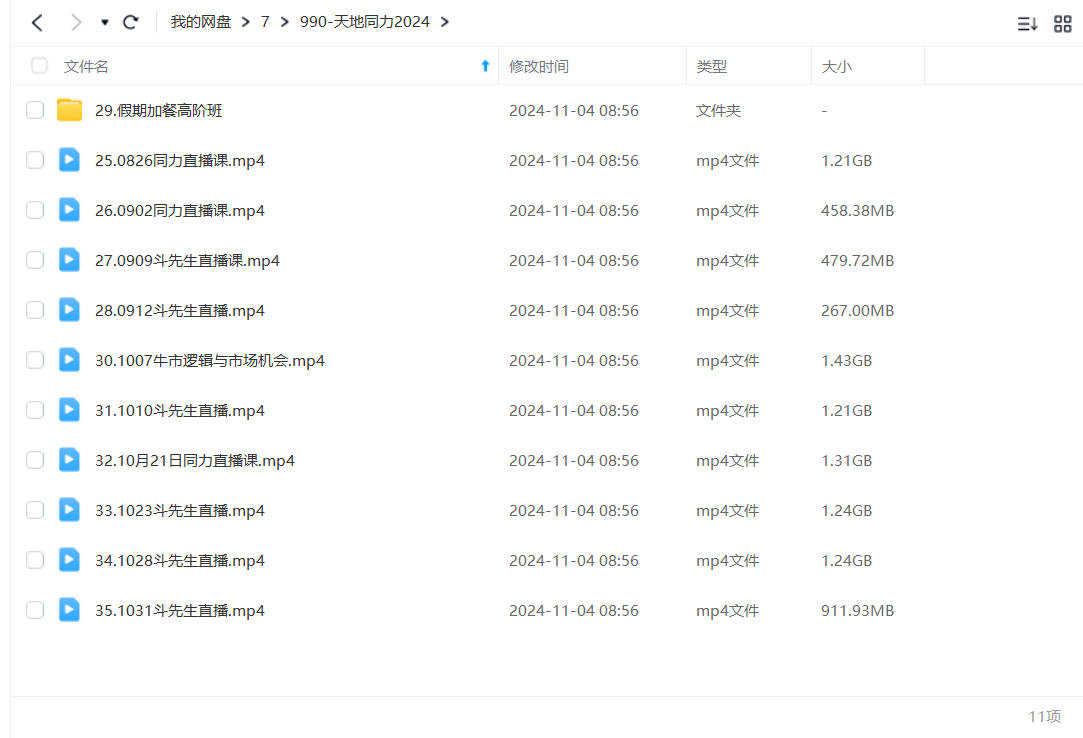Image resolution: width=1083 pixels, height=738 pixels.
Task: Select file name 31.1010斗先生直播.mp4
Action: [x=180, y=410]
